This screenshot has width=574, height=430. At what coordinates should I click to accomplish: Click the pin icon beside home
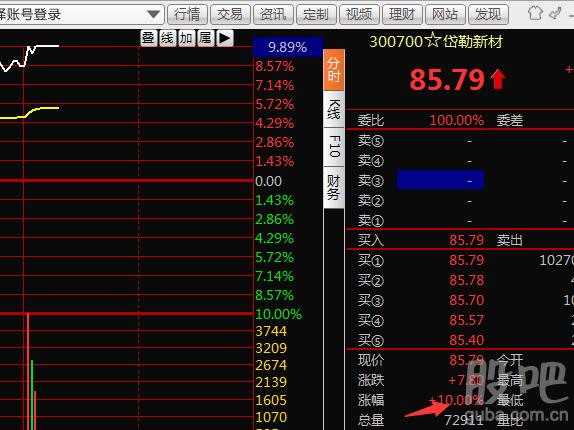point(555,14)
